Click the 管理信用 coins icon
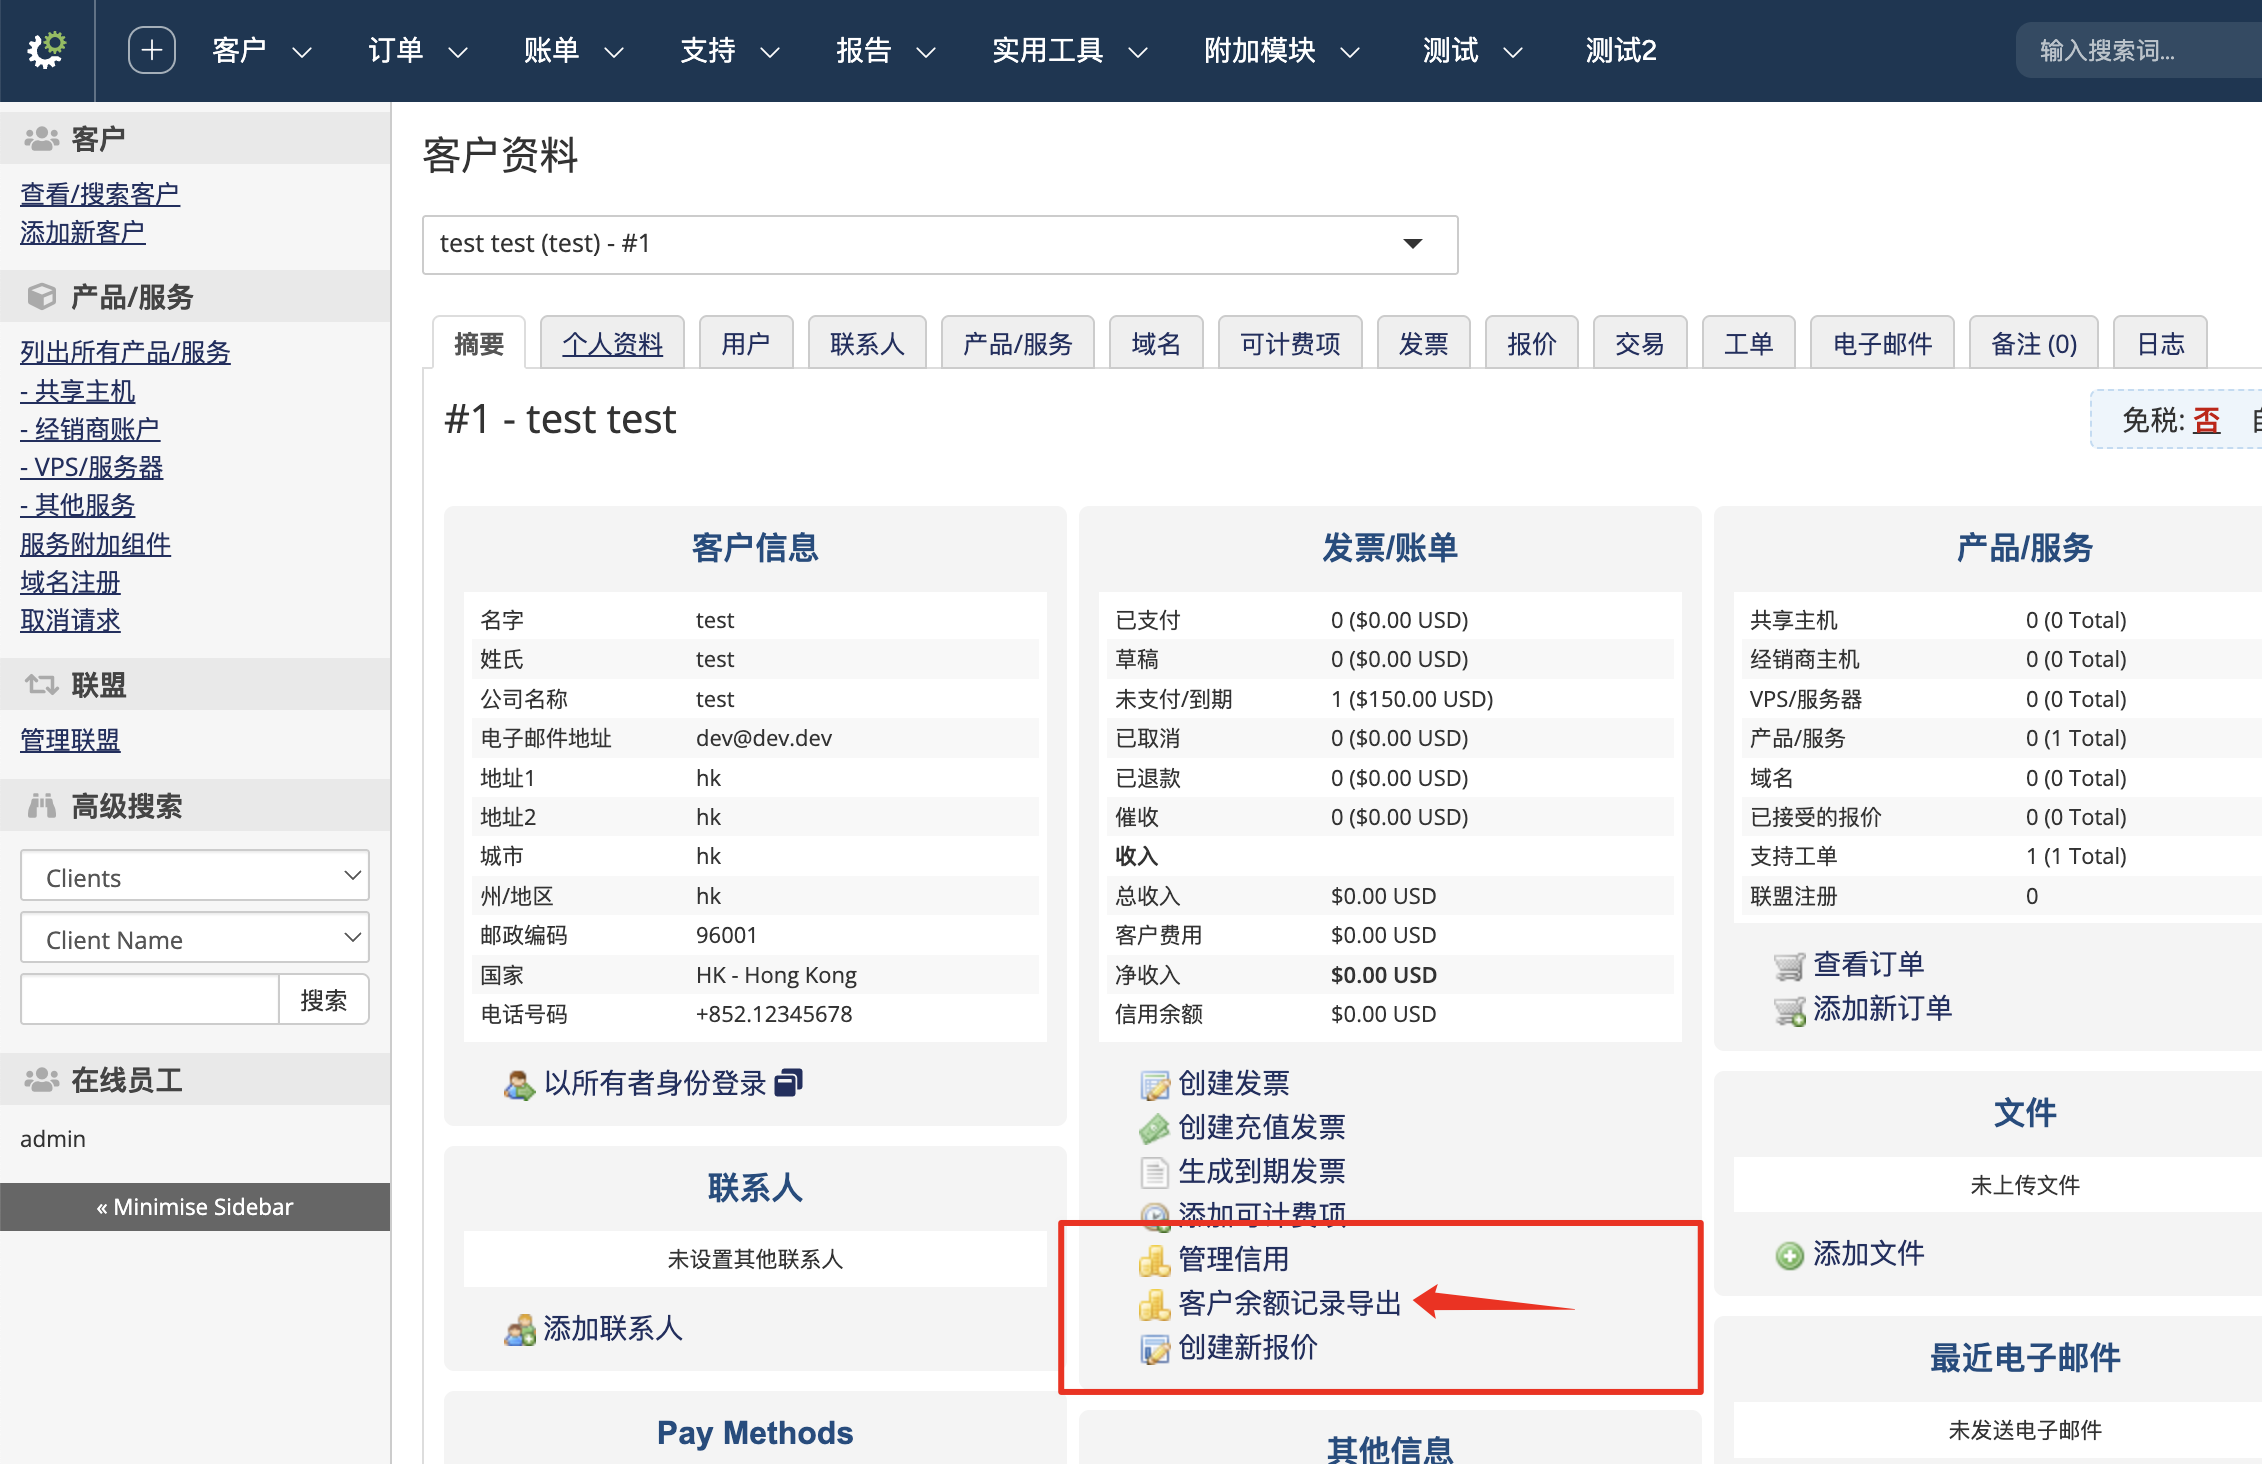The image size is (2262, 1464). coord(1154,1260)
